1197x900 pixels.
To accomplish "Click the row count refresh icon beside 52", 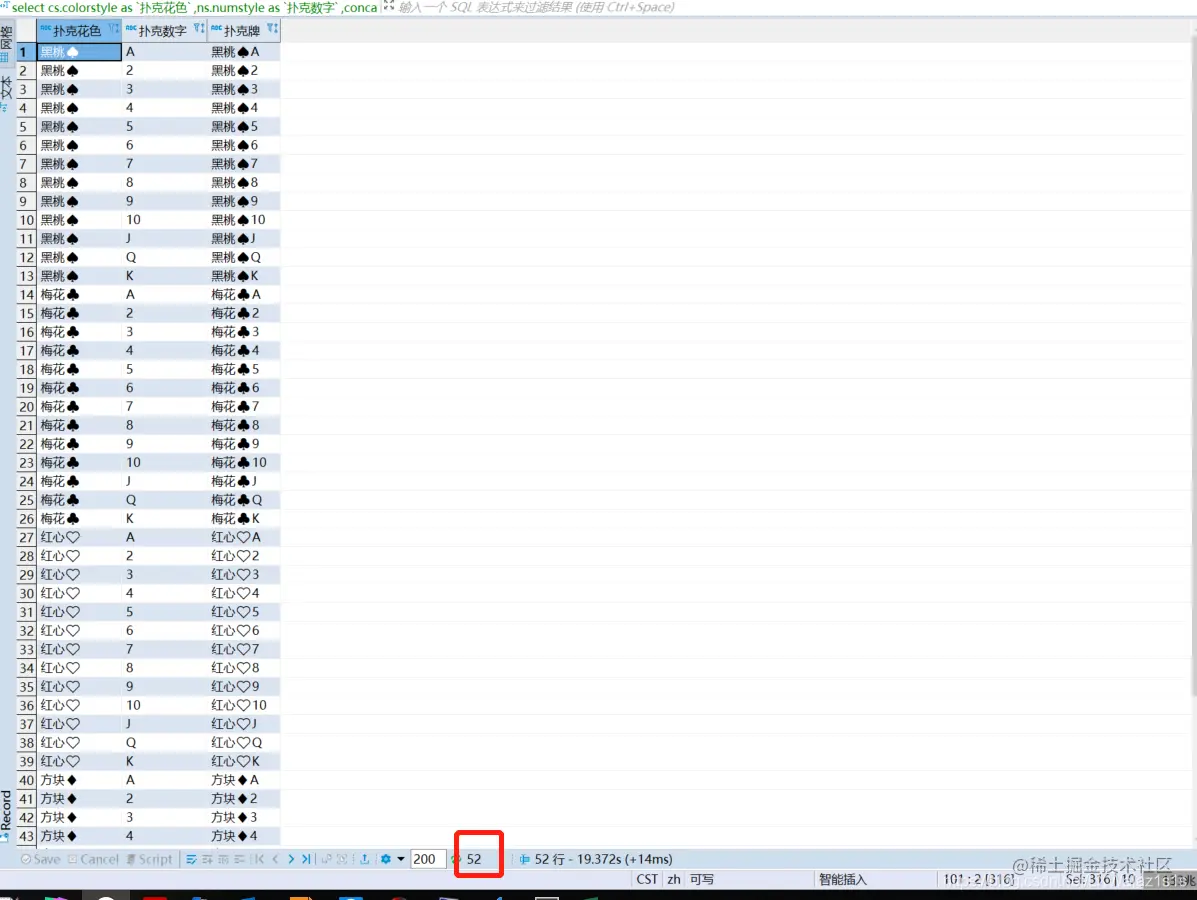I will click(x=456, y=860).
